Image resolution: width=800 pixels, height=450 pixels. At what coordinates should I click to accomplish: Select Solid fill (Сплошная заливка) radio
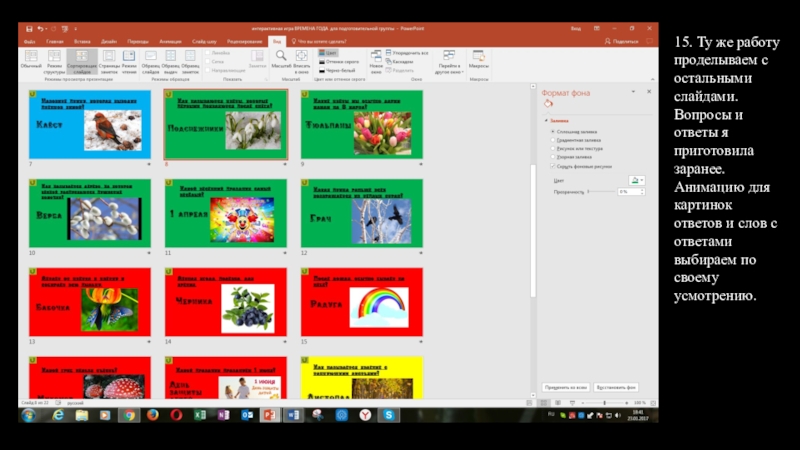tap(553, 132)
